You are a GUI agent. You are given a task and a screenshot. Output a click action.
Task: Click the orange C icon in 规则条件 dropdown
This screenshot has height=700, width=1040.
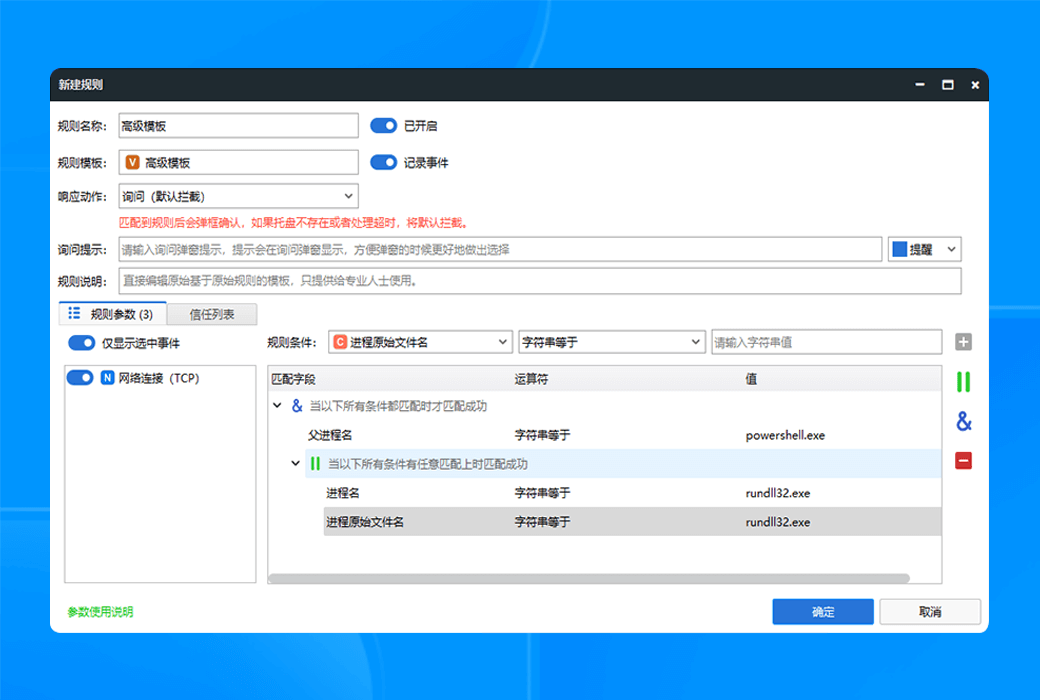pos(340,342)
